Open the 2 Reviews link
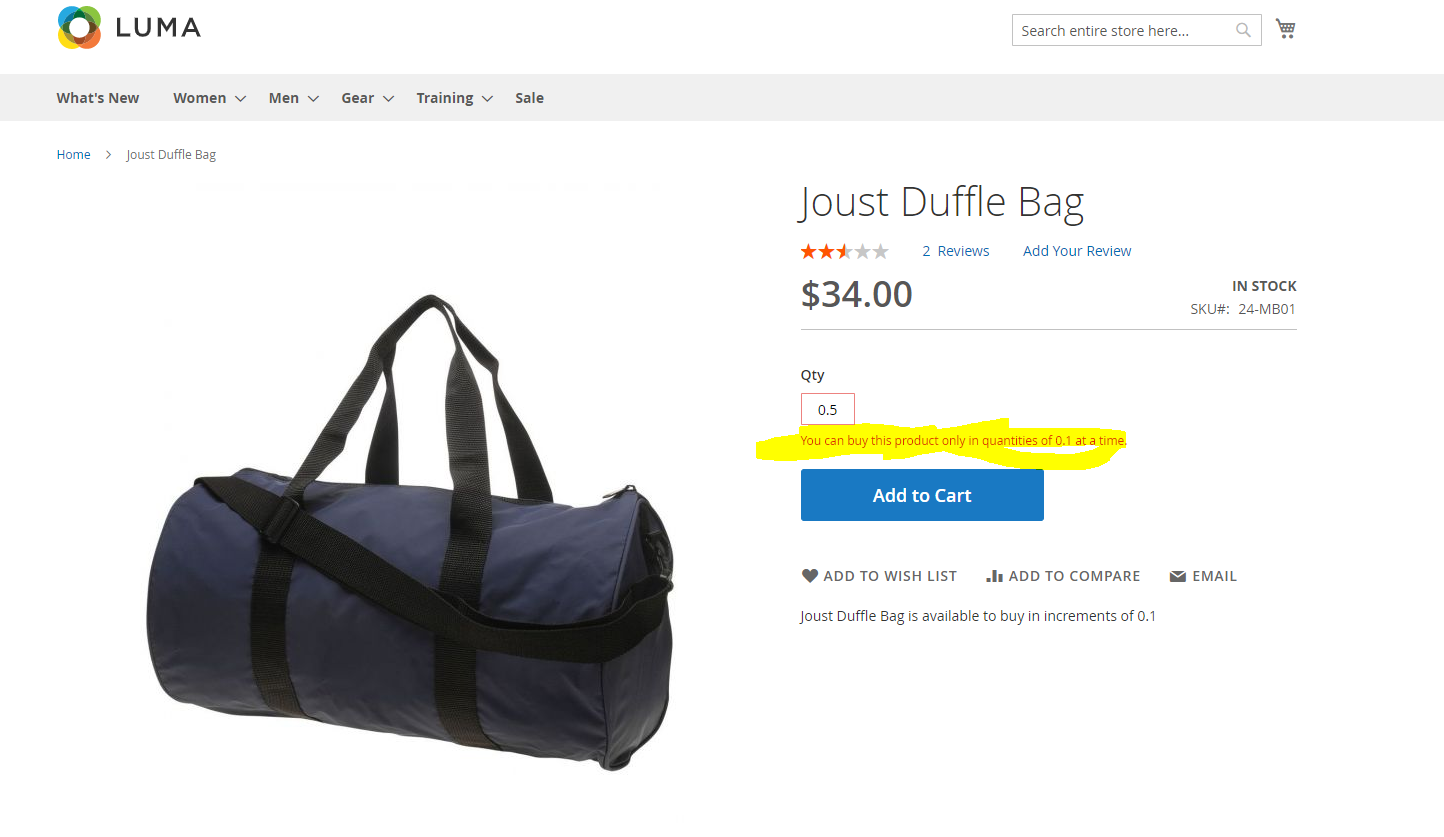This screenshot has width=1444, height=837. (956, 251)
